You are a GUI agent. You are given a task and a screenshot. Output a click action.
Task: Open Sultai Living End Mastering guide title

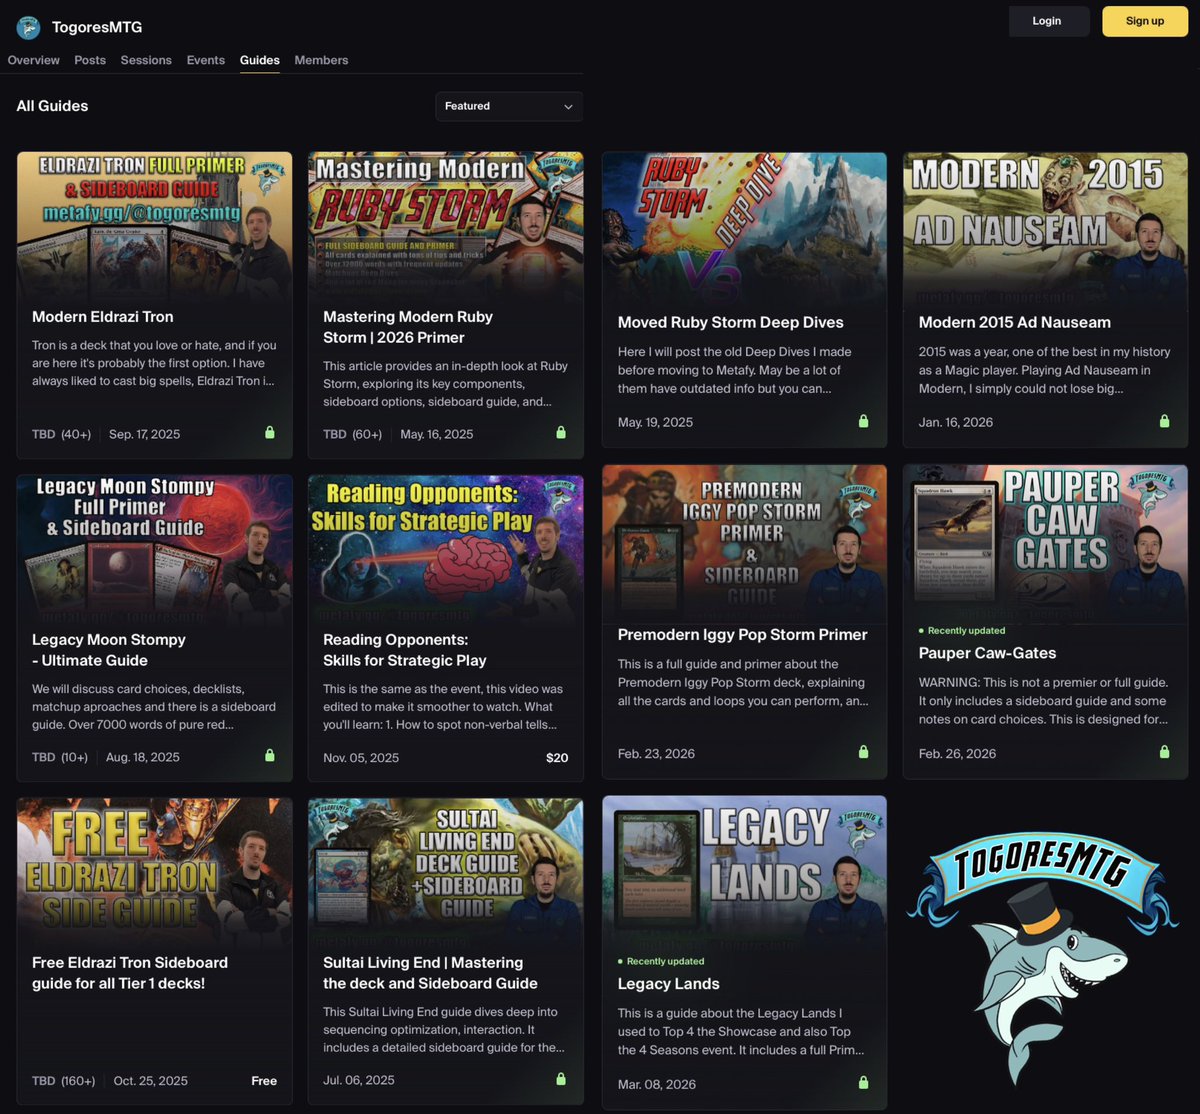(430, 973)
